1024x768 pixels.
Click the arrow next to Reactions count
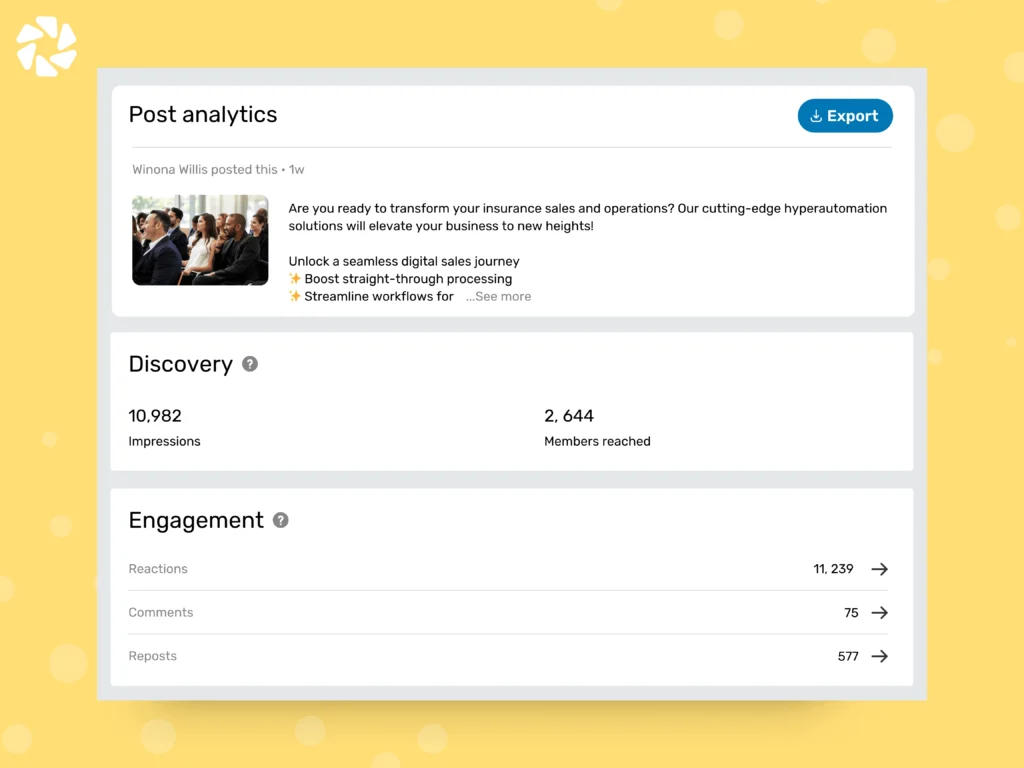click(879, 568)
